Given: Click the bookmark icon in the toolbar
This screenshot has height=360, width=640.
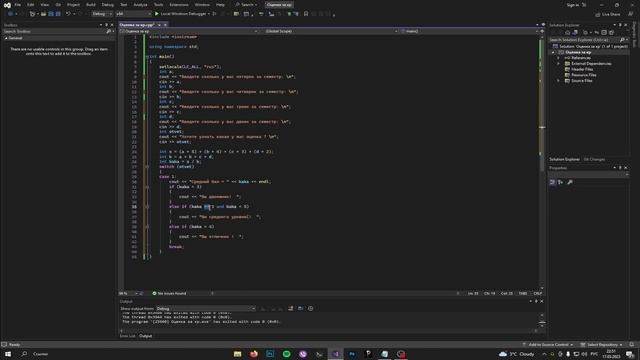Looking at the screenshot, I should (306, 14).
